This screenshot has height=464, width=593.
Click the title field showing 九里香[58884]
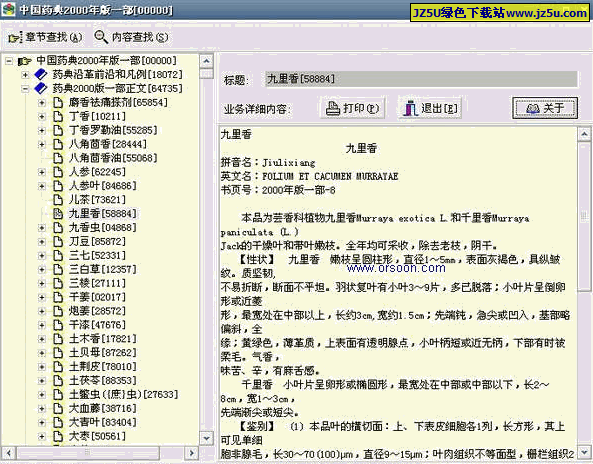pos(421,79)
